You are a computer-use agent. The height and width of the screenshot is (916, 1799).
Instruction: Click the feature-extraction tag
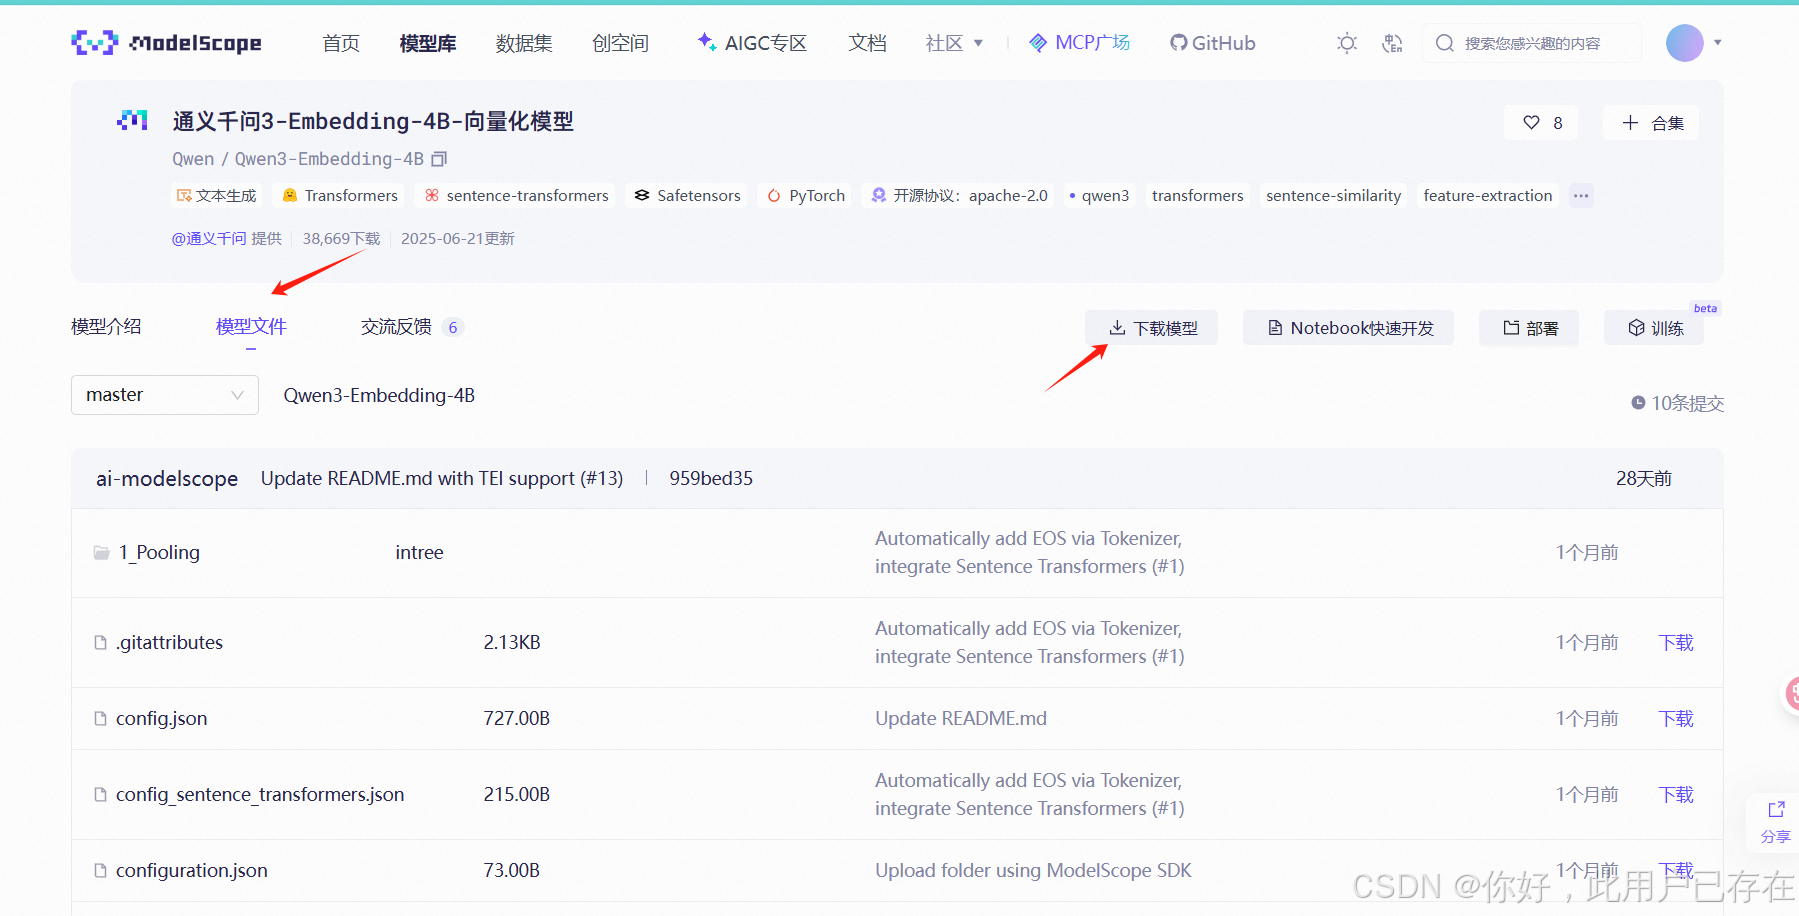coord(1487,195)
